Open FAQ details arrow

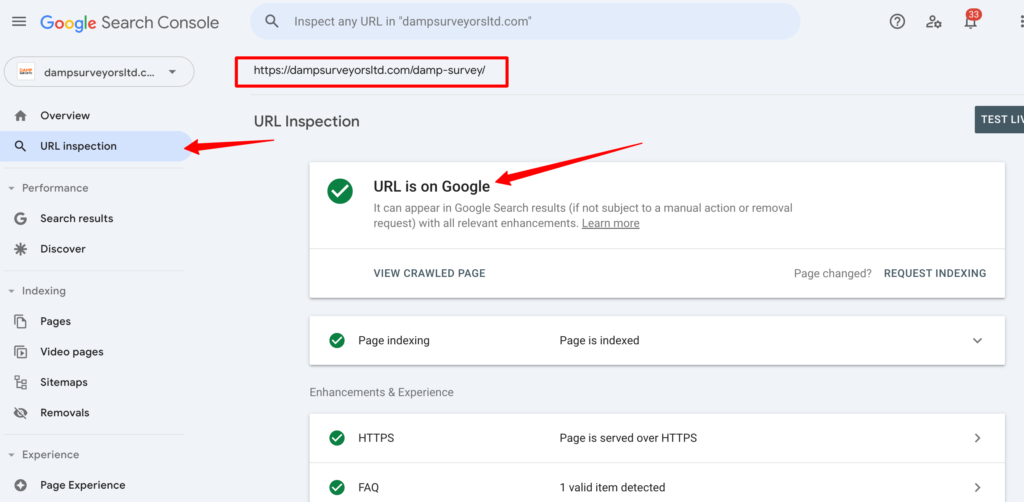click(x=977, y=487)
